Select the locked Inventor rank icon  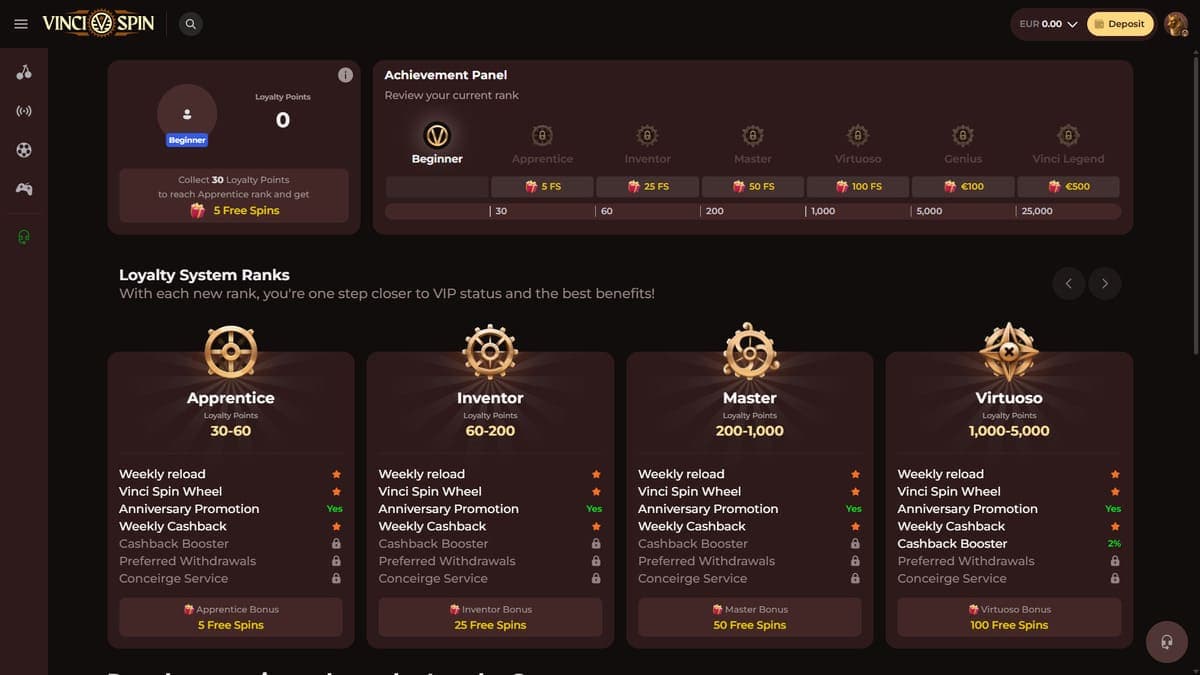647,135
